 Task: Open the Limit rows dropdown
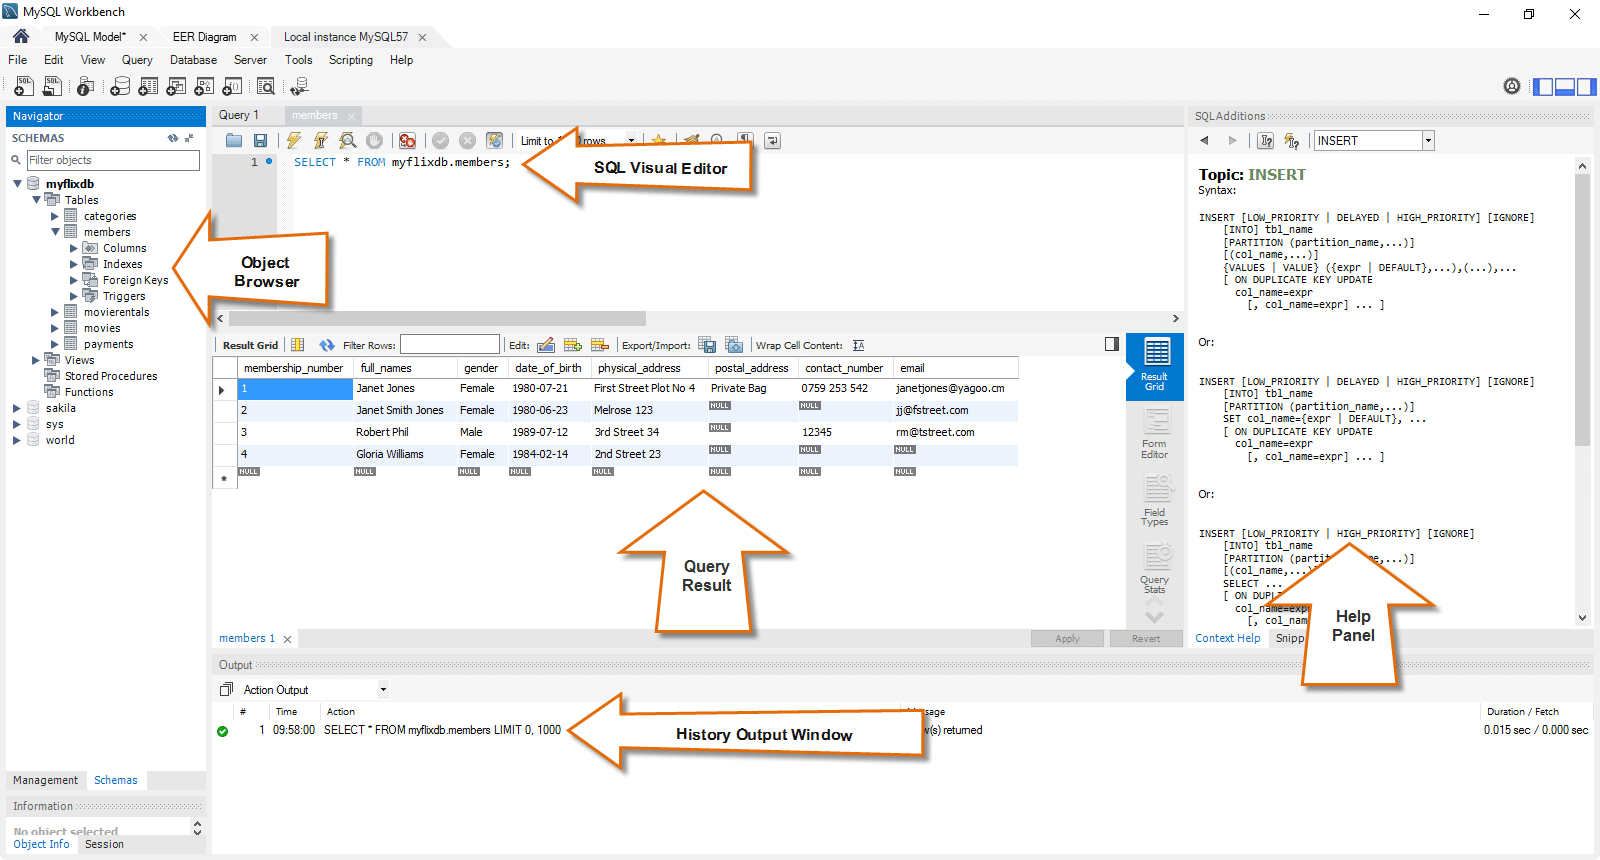pyautogui.click(x=631, y=141)
